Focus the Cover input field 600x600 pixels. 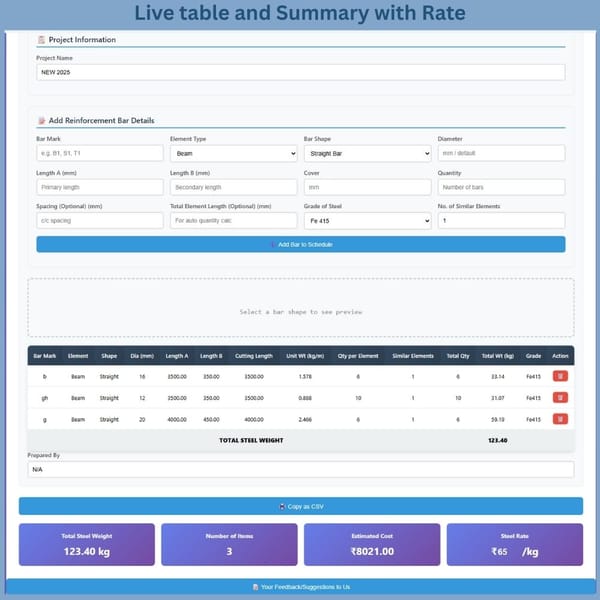(x=367, y=187)
